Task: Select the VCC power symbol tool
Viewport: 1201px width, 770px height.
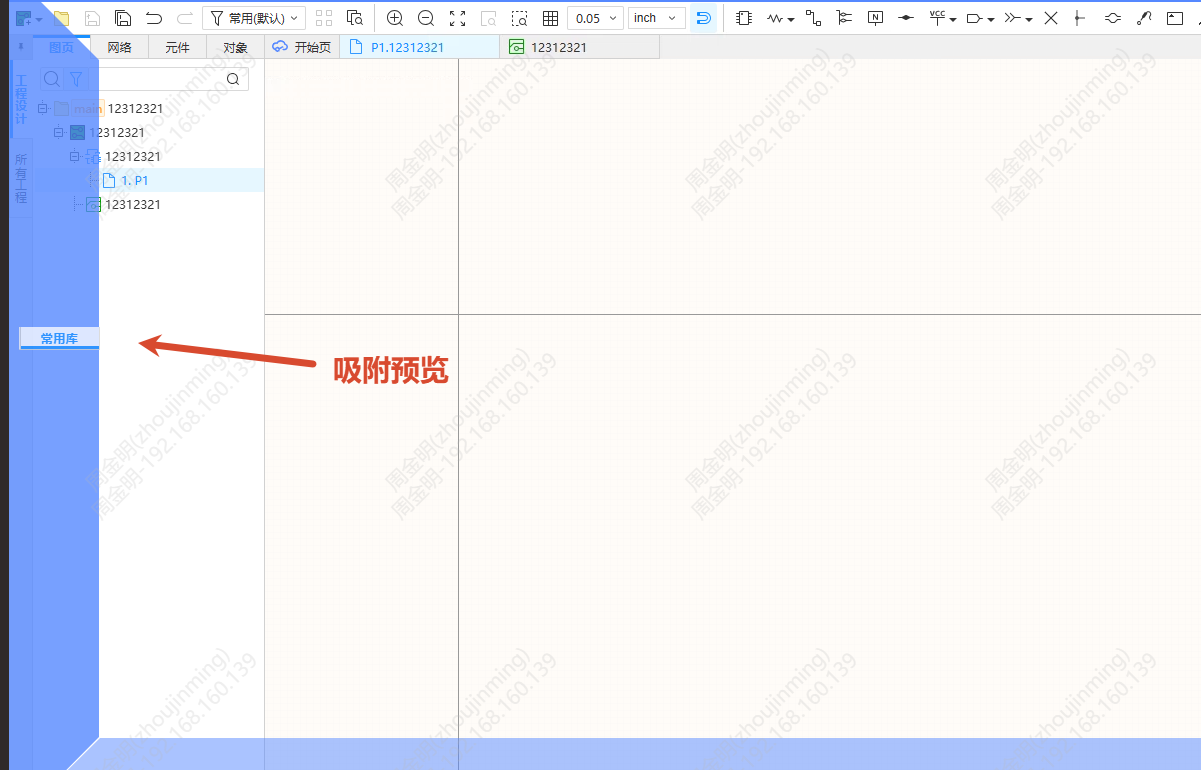Action: point(937,18)
